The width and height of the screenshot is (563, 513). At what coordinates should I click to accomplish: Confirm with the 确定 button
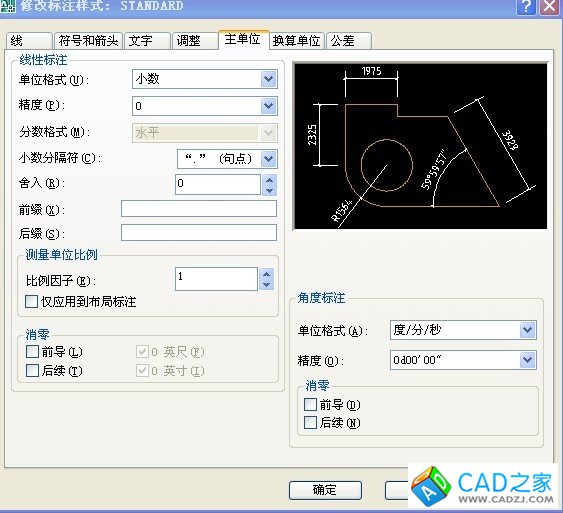(x=325, y=490)
